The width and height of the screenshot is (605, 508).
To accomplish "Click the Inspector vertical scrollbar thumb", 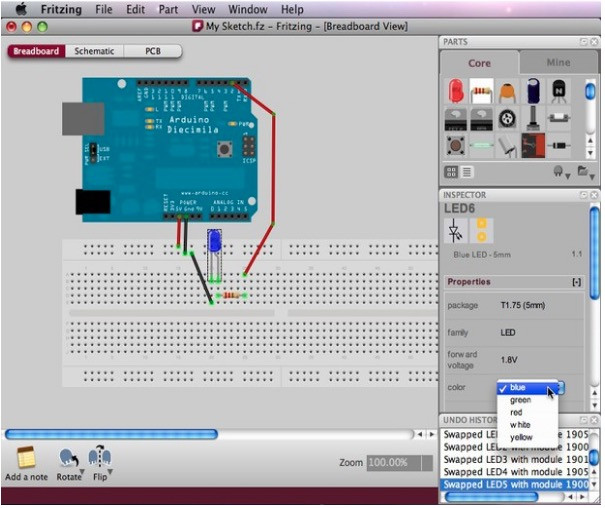I will pyautogui.click(x=595, y=253).
